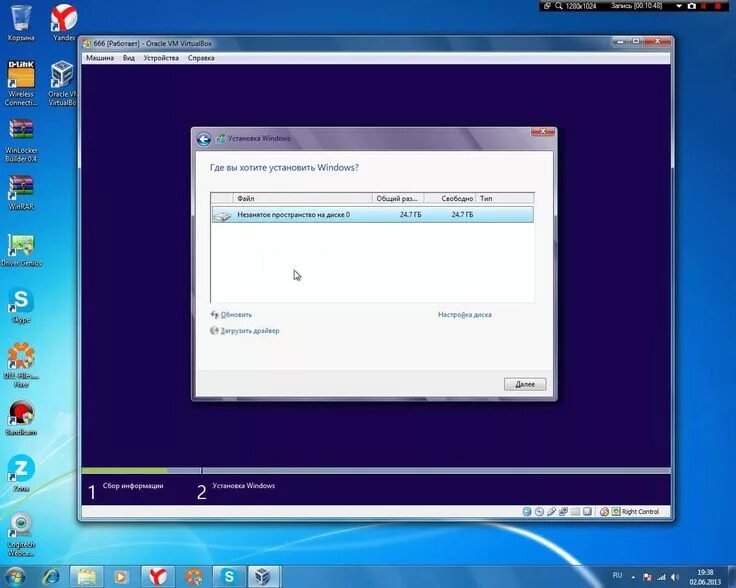Click the USB devices icon in VirtualBox status bar
Image resolution: width=736 pixels, height=588 pixels.
tap(552, 512)
